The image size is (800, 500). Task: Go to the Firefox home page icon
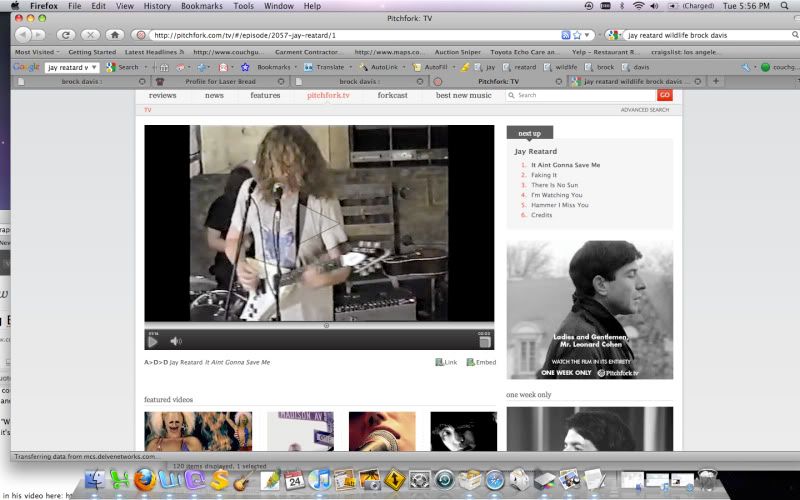click(115, 35)
